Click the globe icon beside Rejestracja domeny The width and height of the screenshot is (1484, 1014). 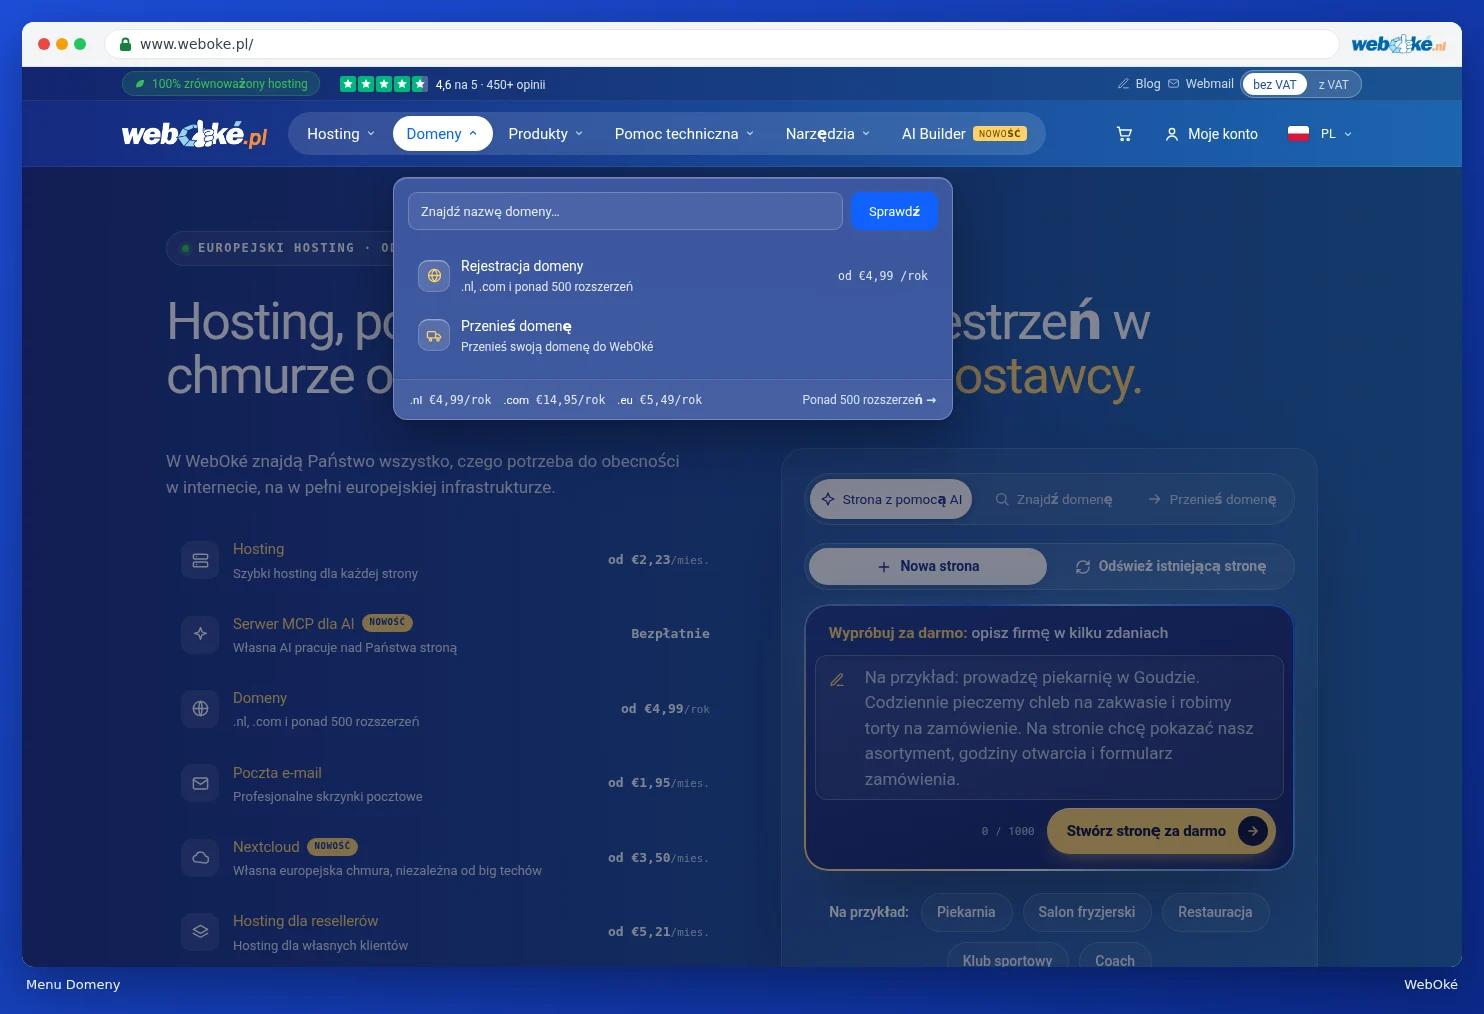434,276
